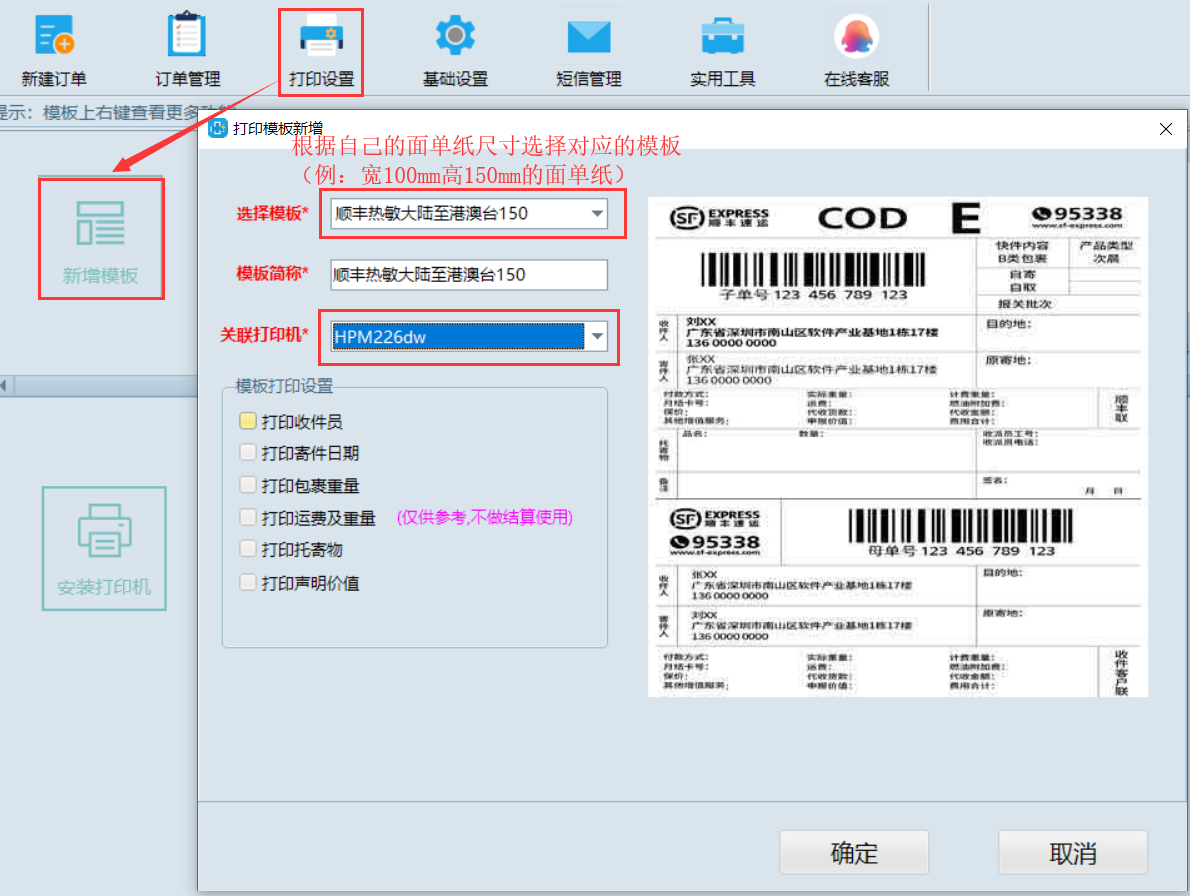The width and height of the screenshot is (1190, 896).
Task: Expand the 选择模板 dropdown arrow
Action: coord(597,214)
